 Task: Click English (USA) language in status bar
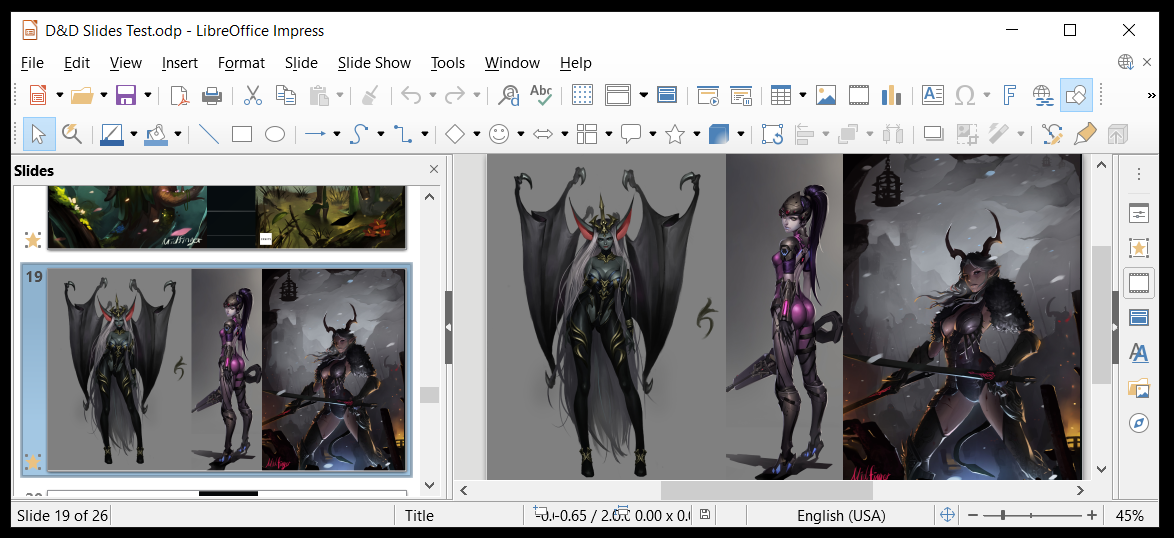(840, 515)
